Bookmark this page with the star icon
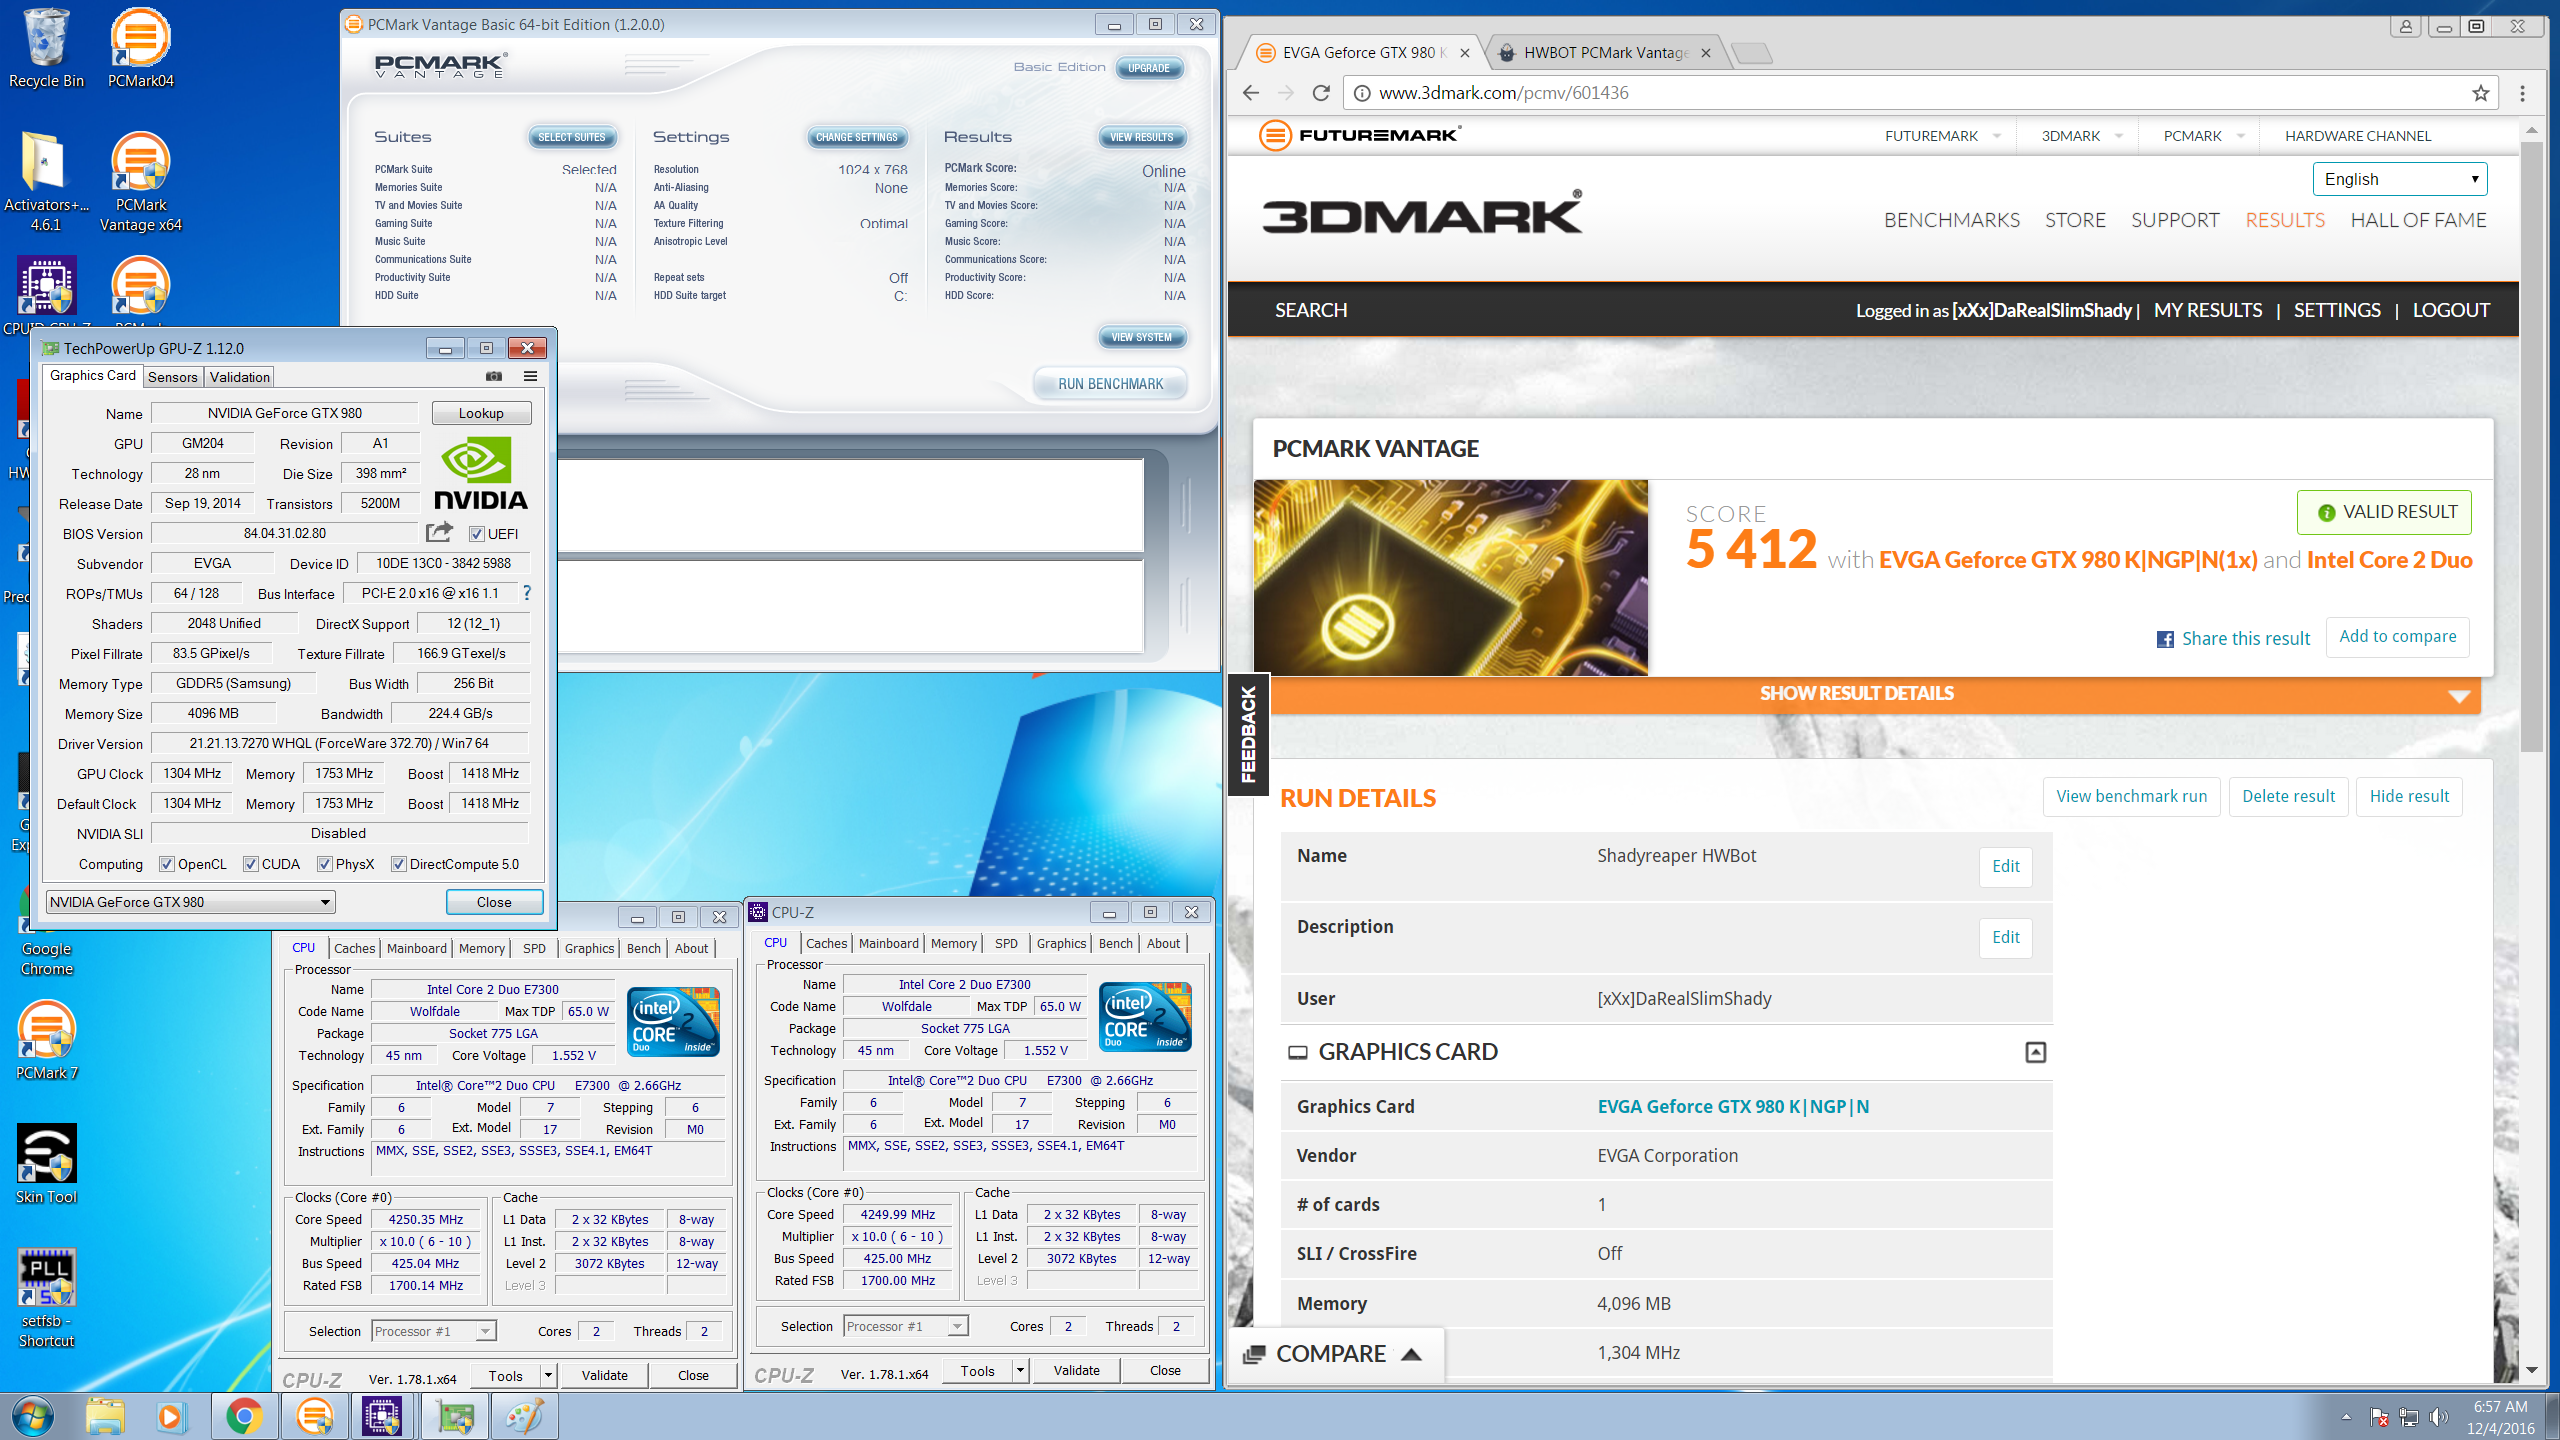The height and width of the screenshot is (1440, 2560). point(2481,93)
